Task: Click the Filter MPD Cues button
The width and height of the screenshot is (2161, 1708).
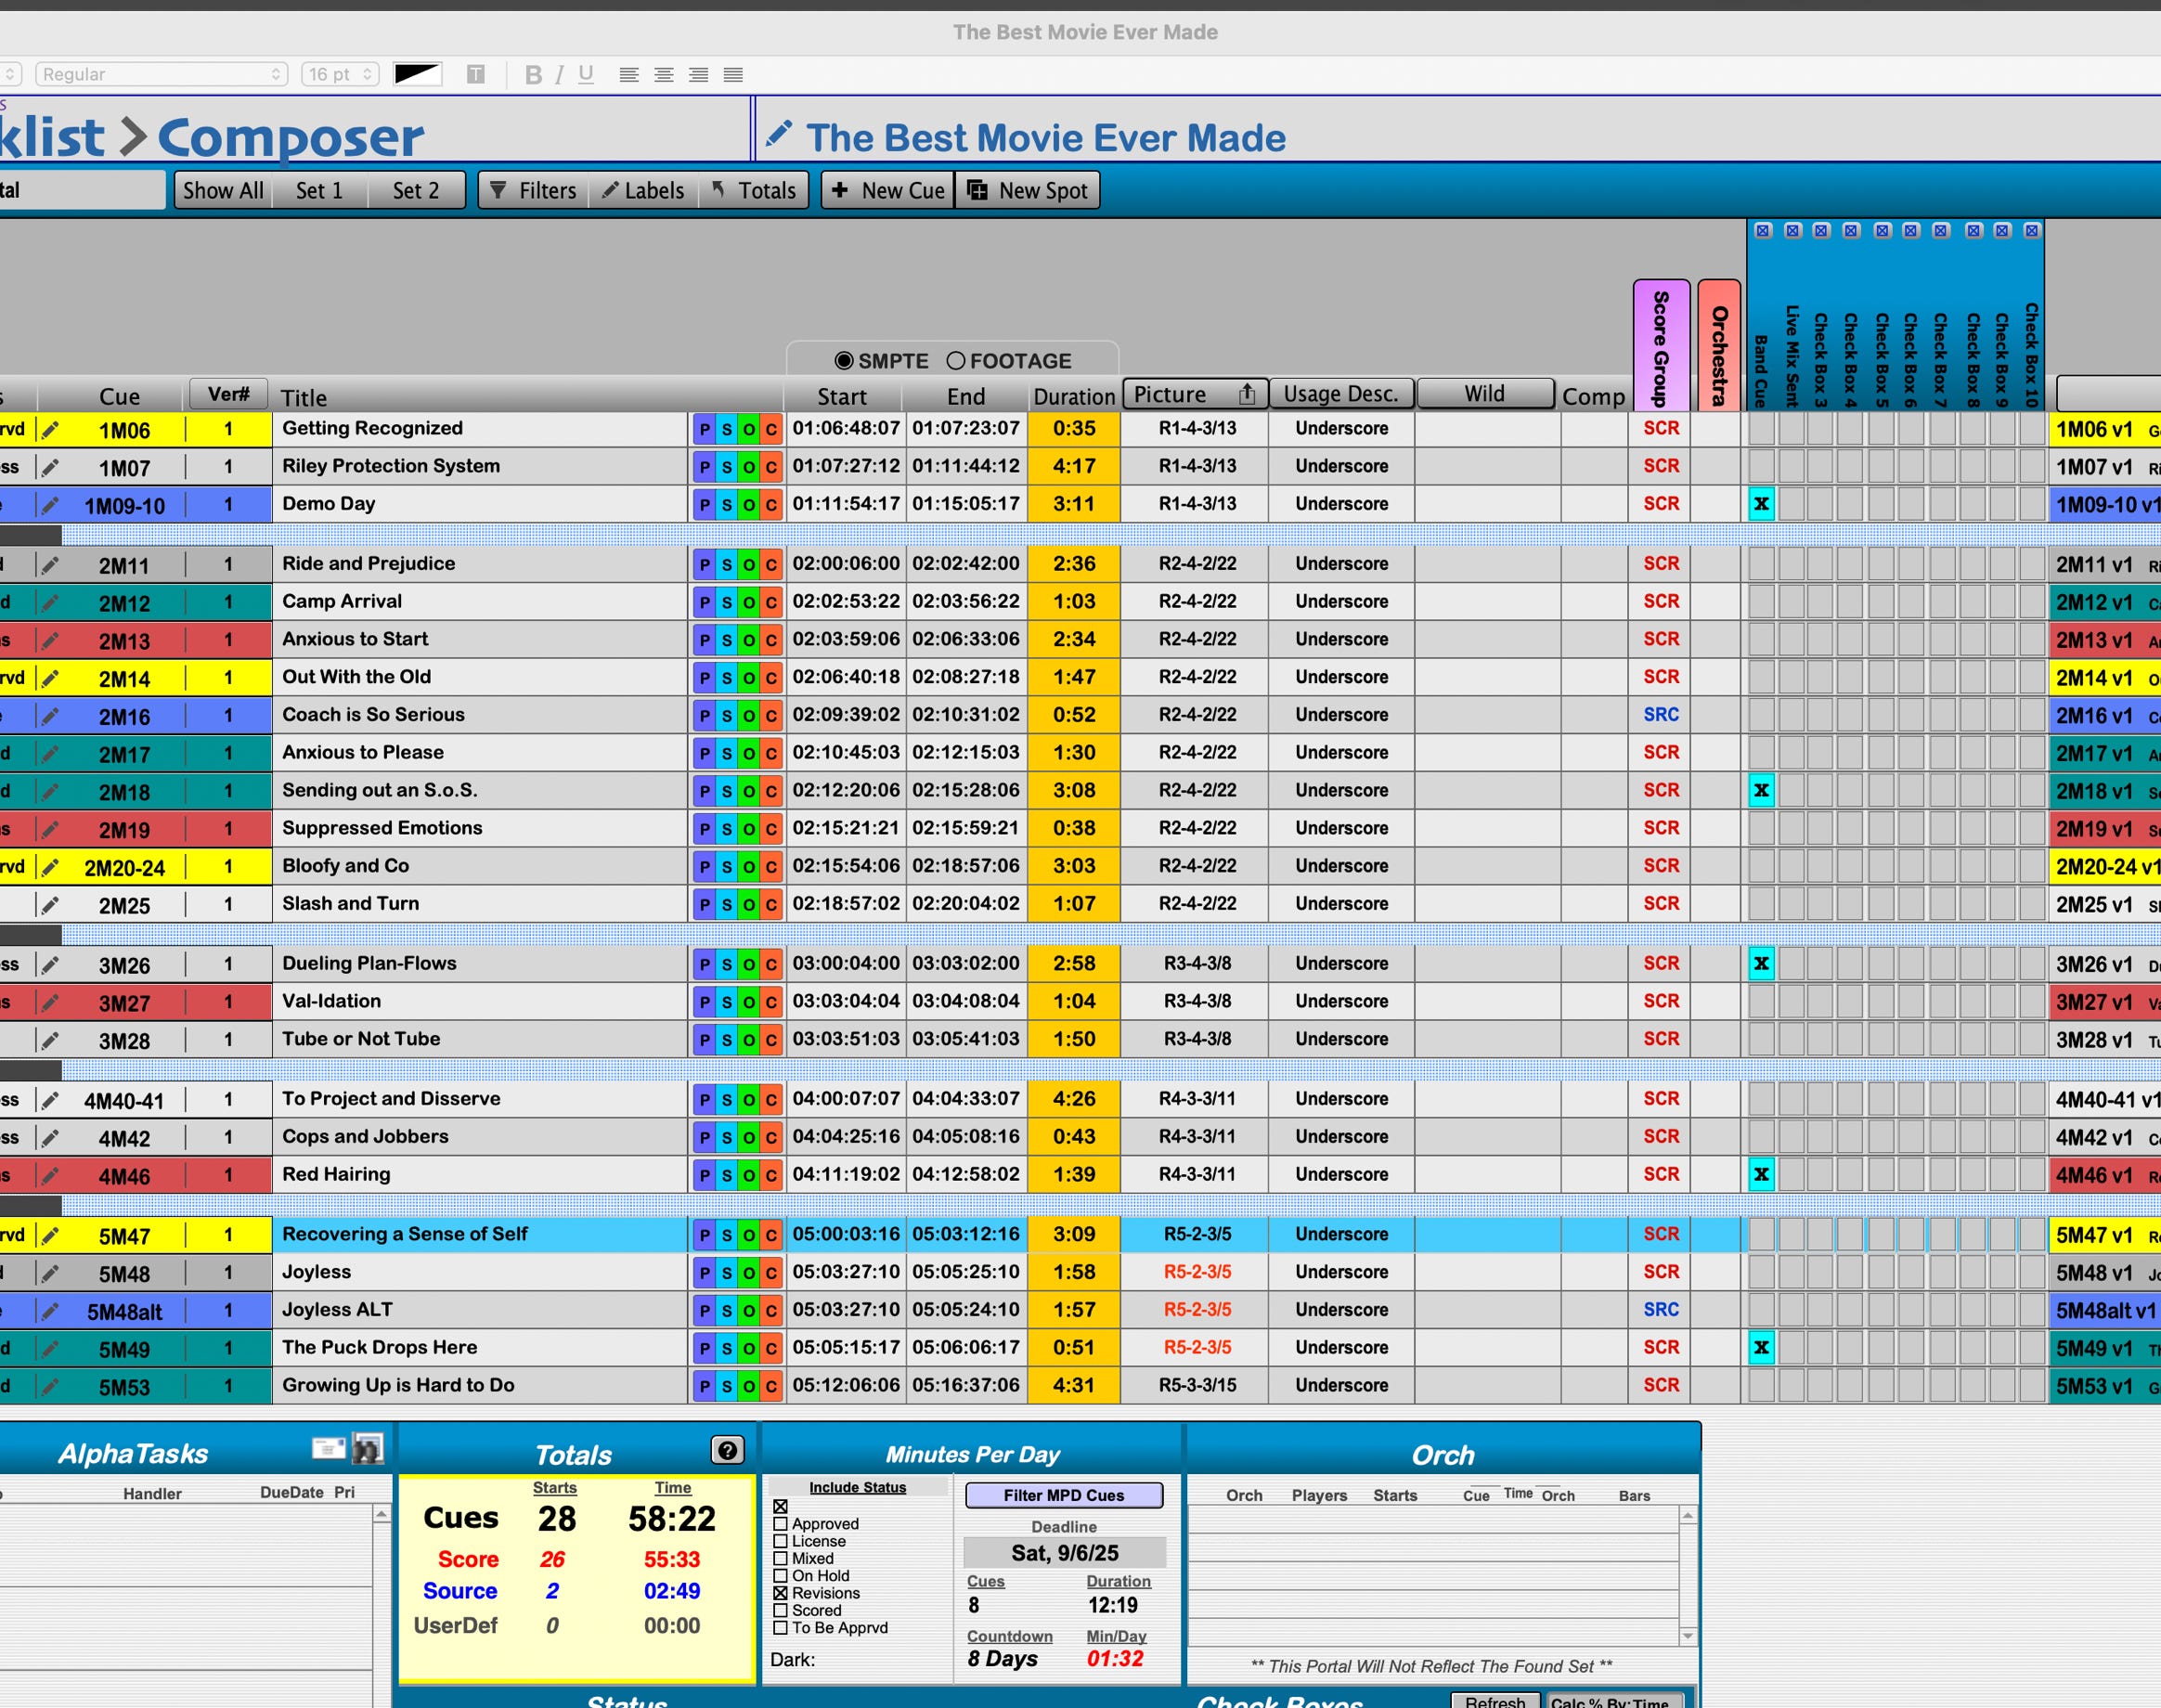Action: 1063,1495
